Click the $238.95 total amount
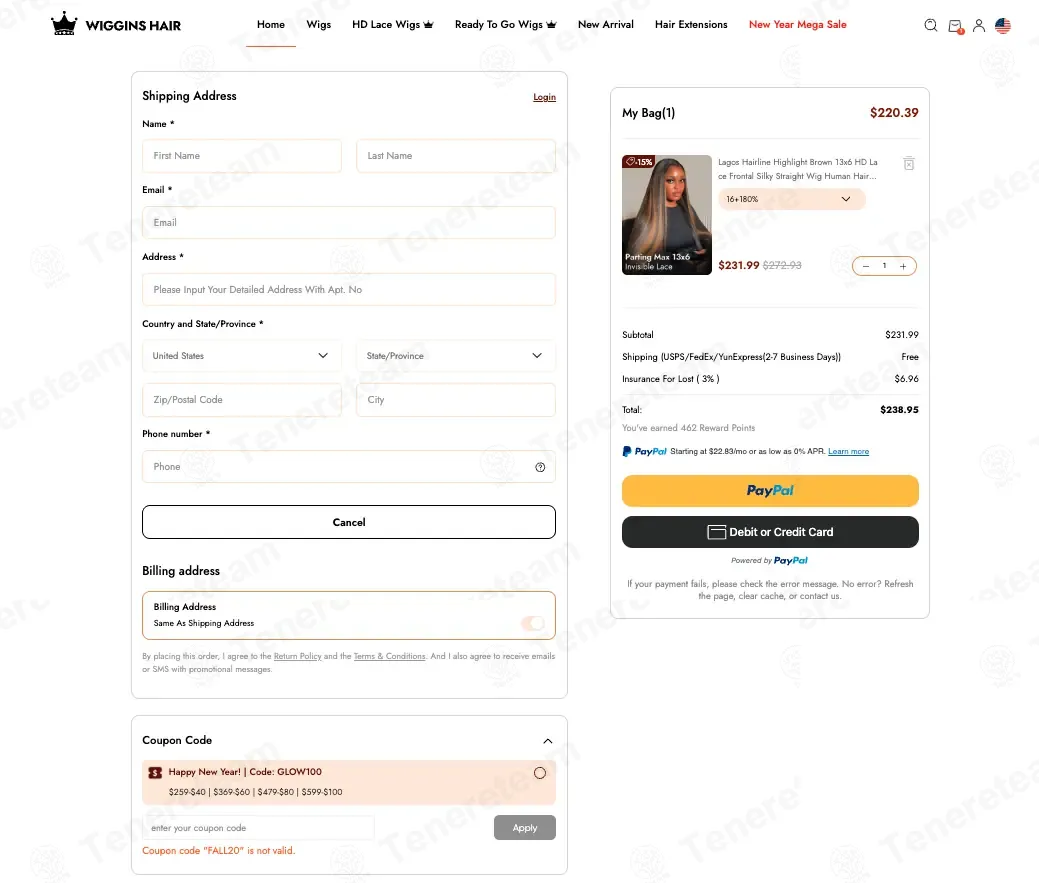This screenshot has width=1039, height=883. click(x=899, y=410)
